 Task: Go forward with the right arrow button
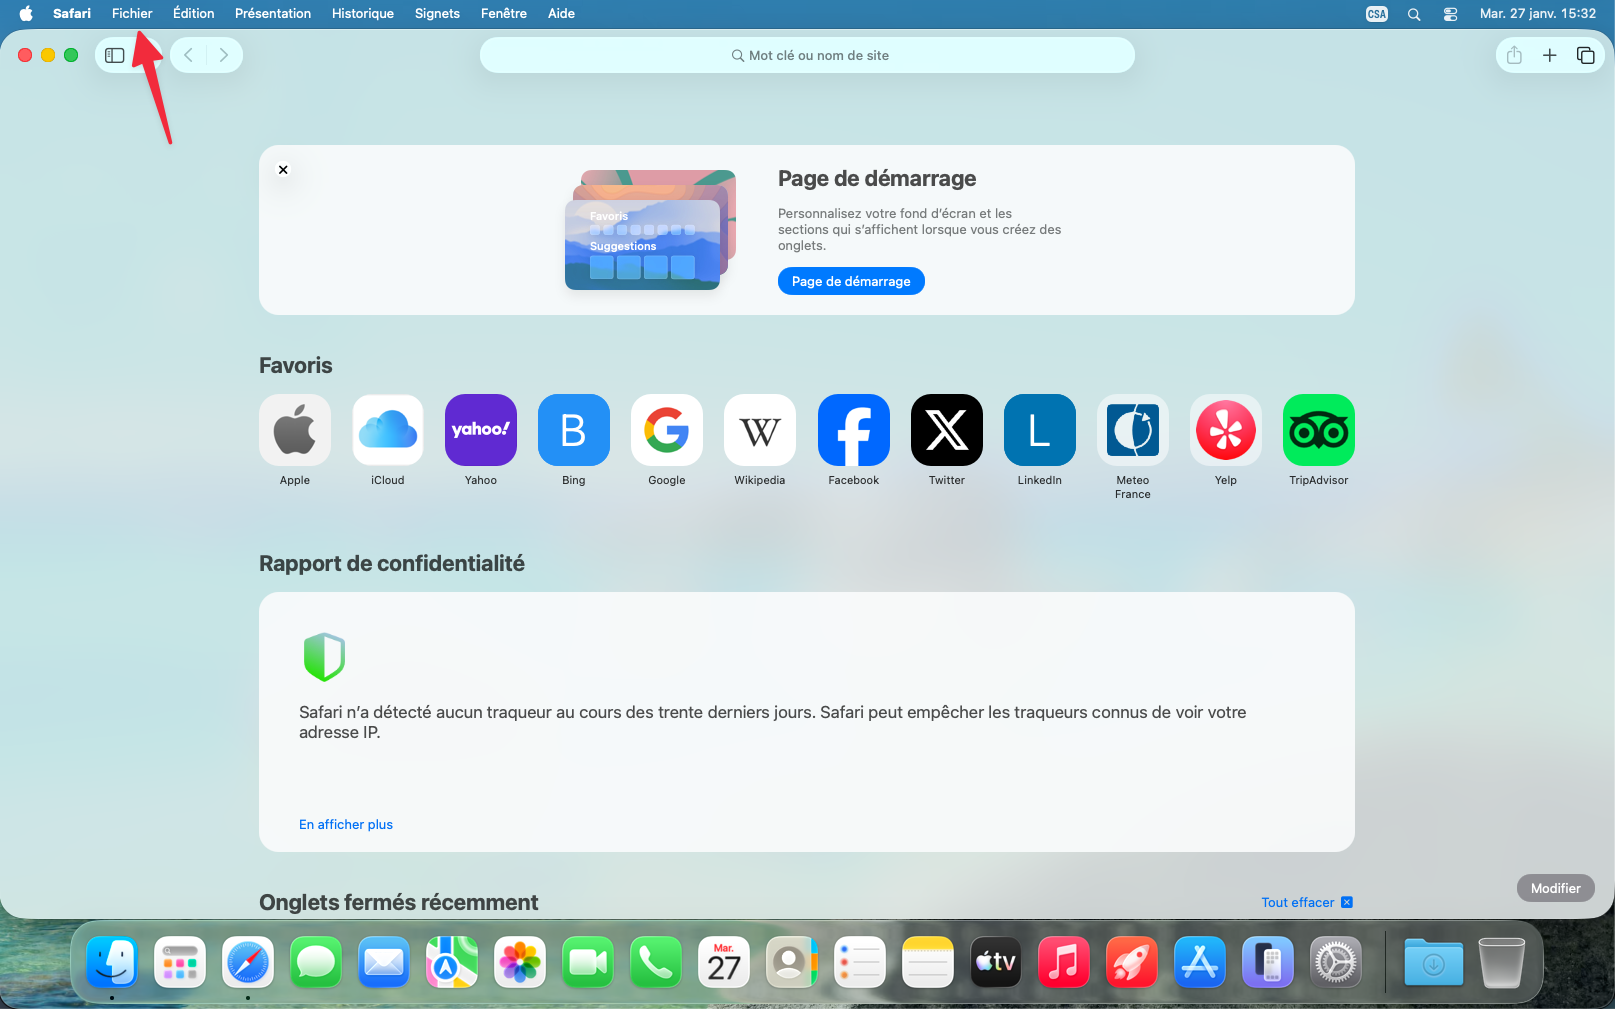point(224,55)
